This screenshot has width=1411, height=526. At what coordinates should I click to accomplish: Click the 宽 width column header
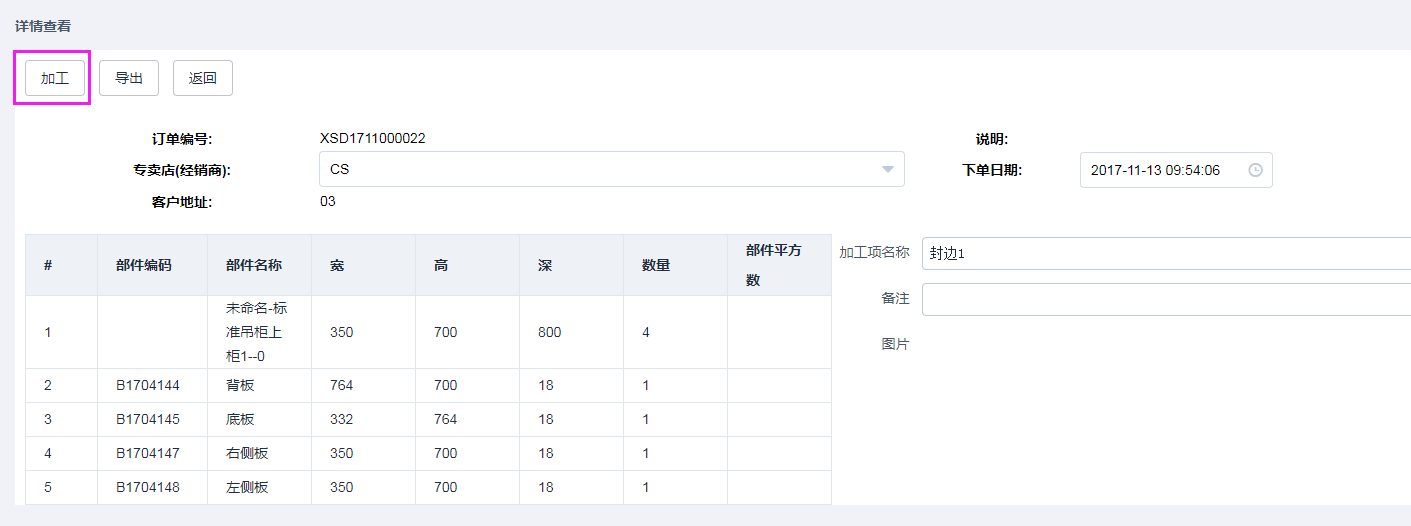pyautogui.click(x=337, y=265)
